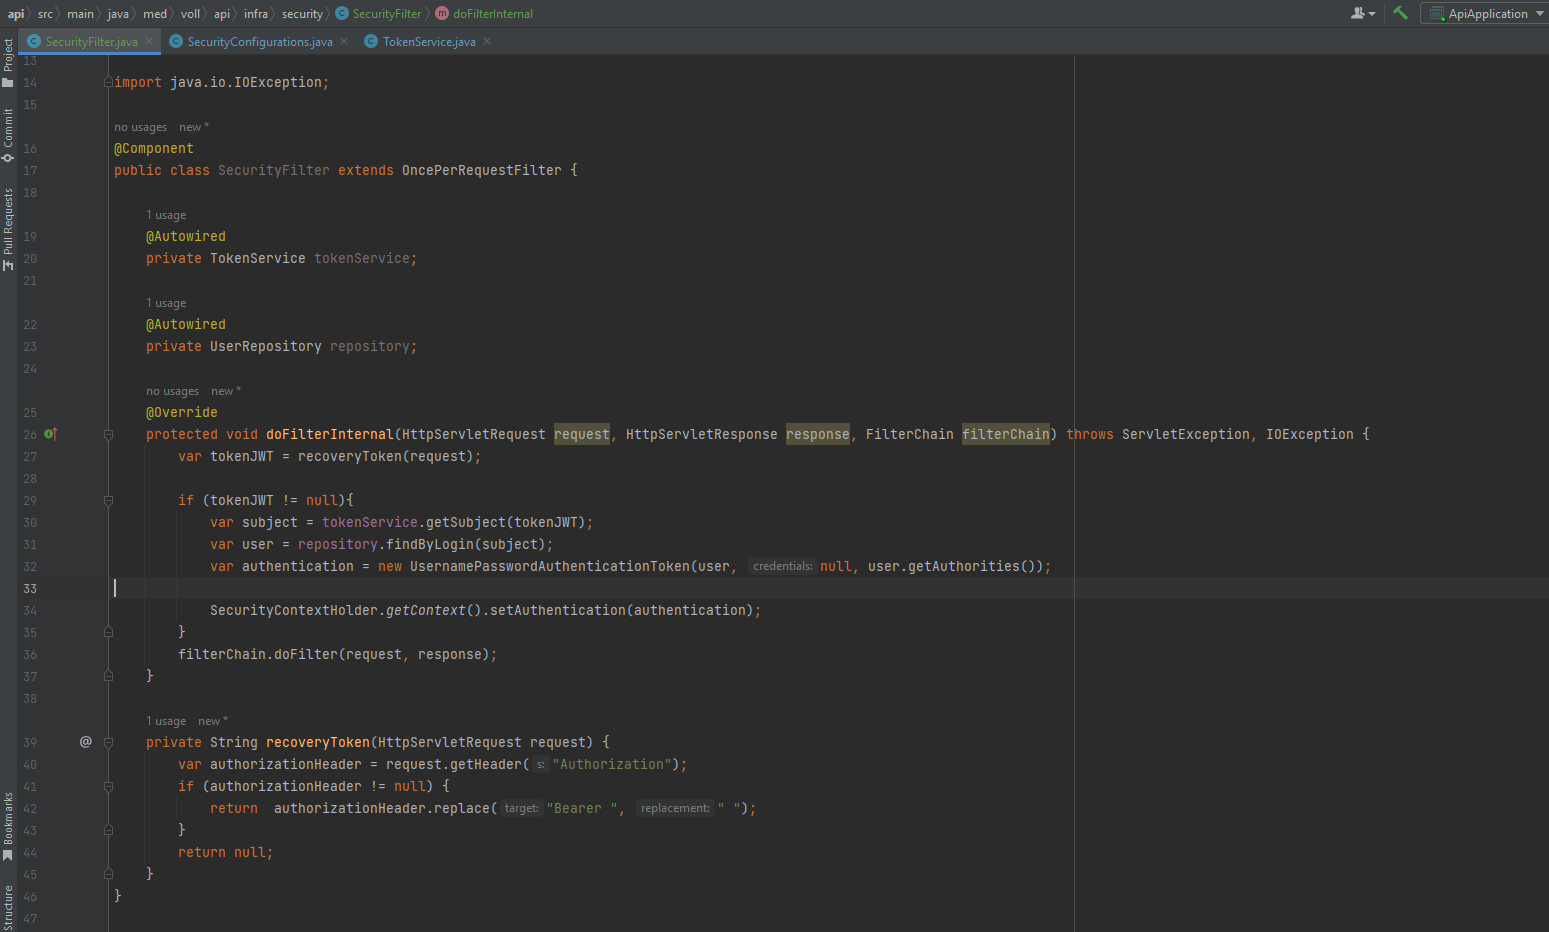Click the fold end marker on line 45
Image resolution: width=1549 pixels, height=932 pixels.
pos(108,874)
